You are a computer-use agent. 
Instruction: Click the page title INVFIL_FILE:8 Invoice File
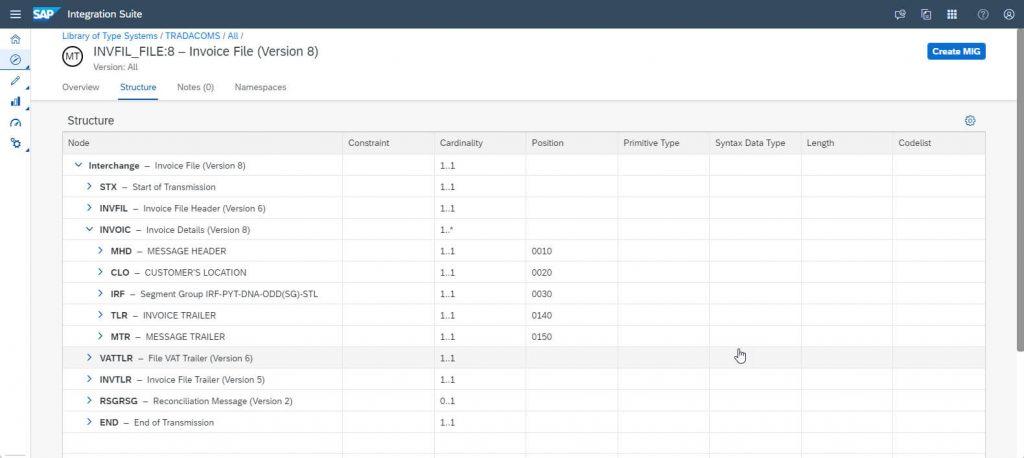click(x=206, y=52)
